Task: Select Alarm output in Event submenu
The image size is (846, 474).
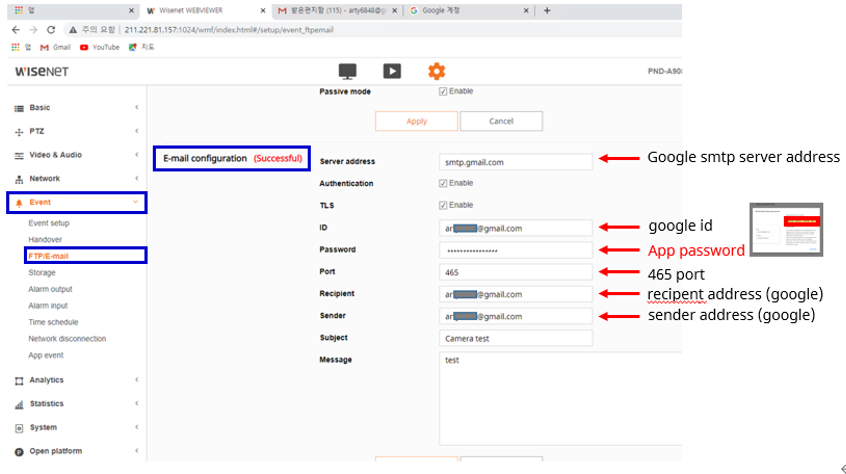Action: pyautogui.click(x=50, y=289)
